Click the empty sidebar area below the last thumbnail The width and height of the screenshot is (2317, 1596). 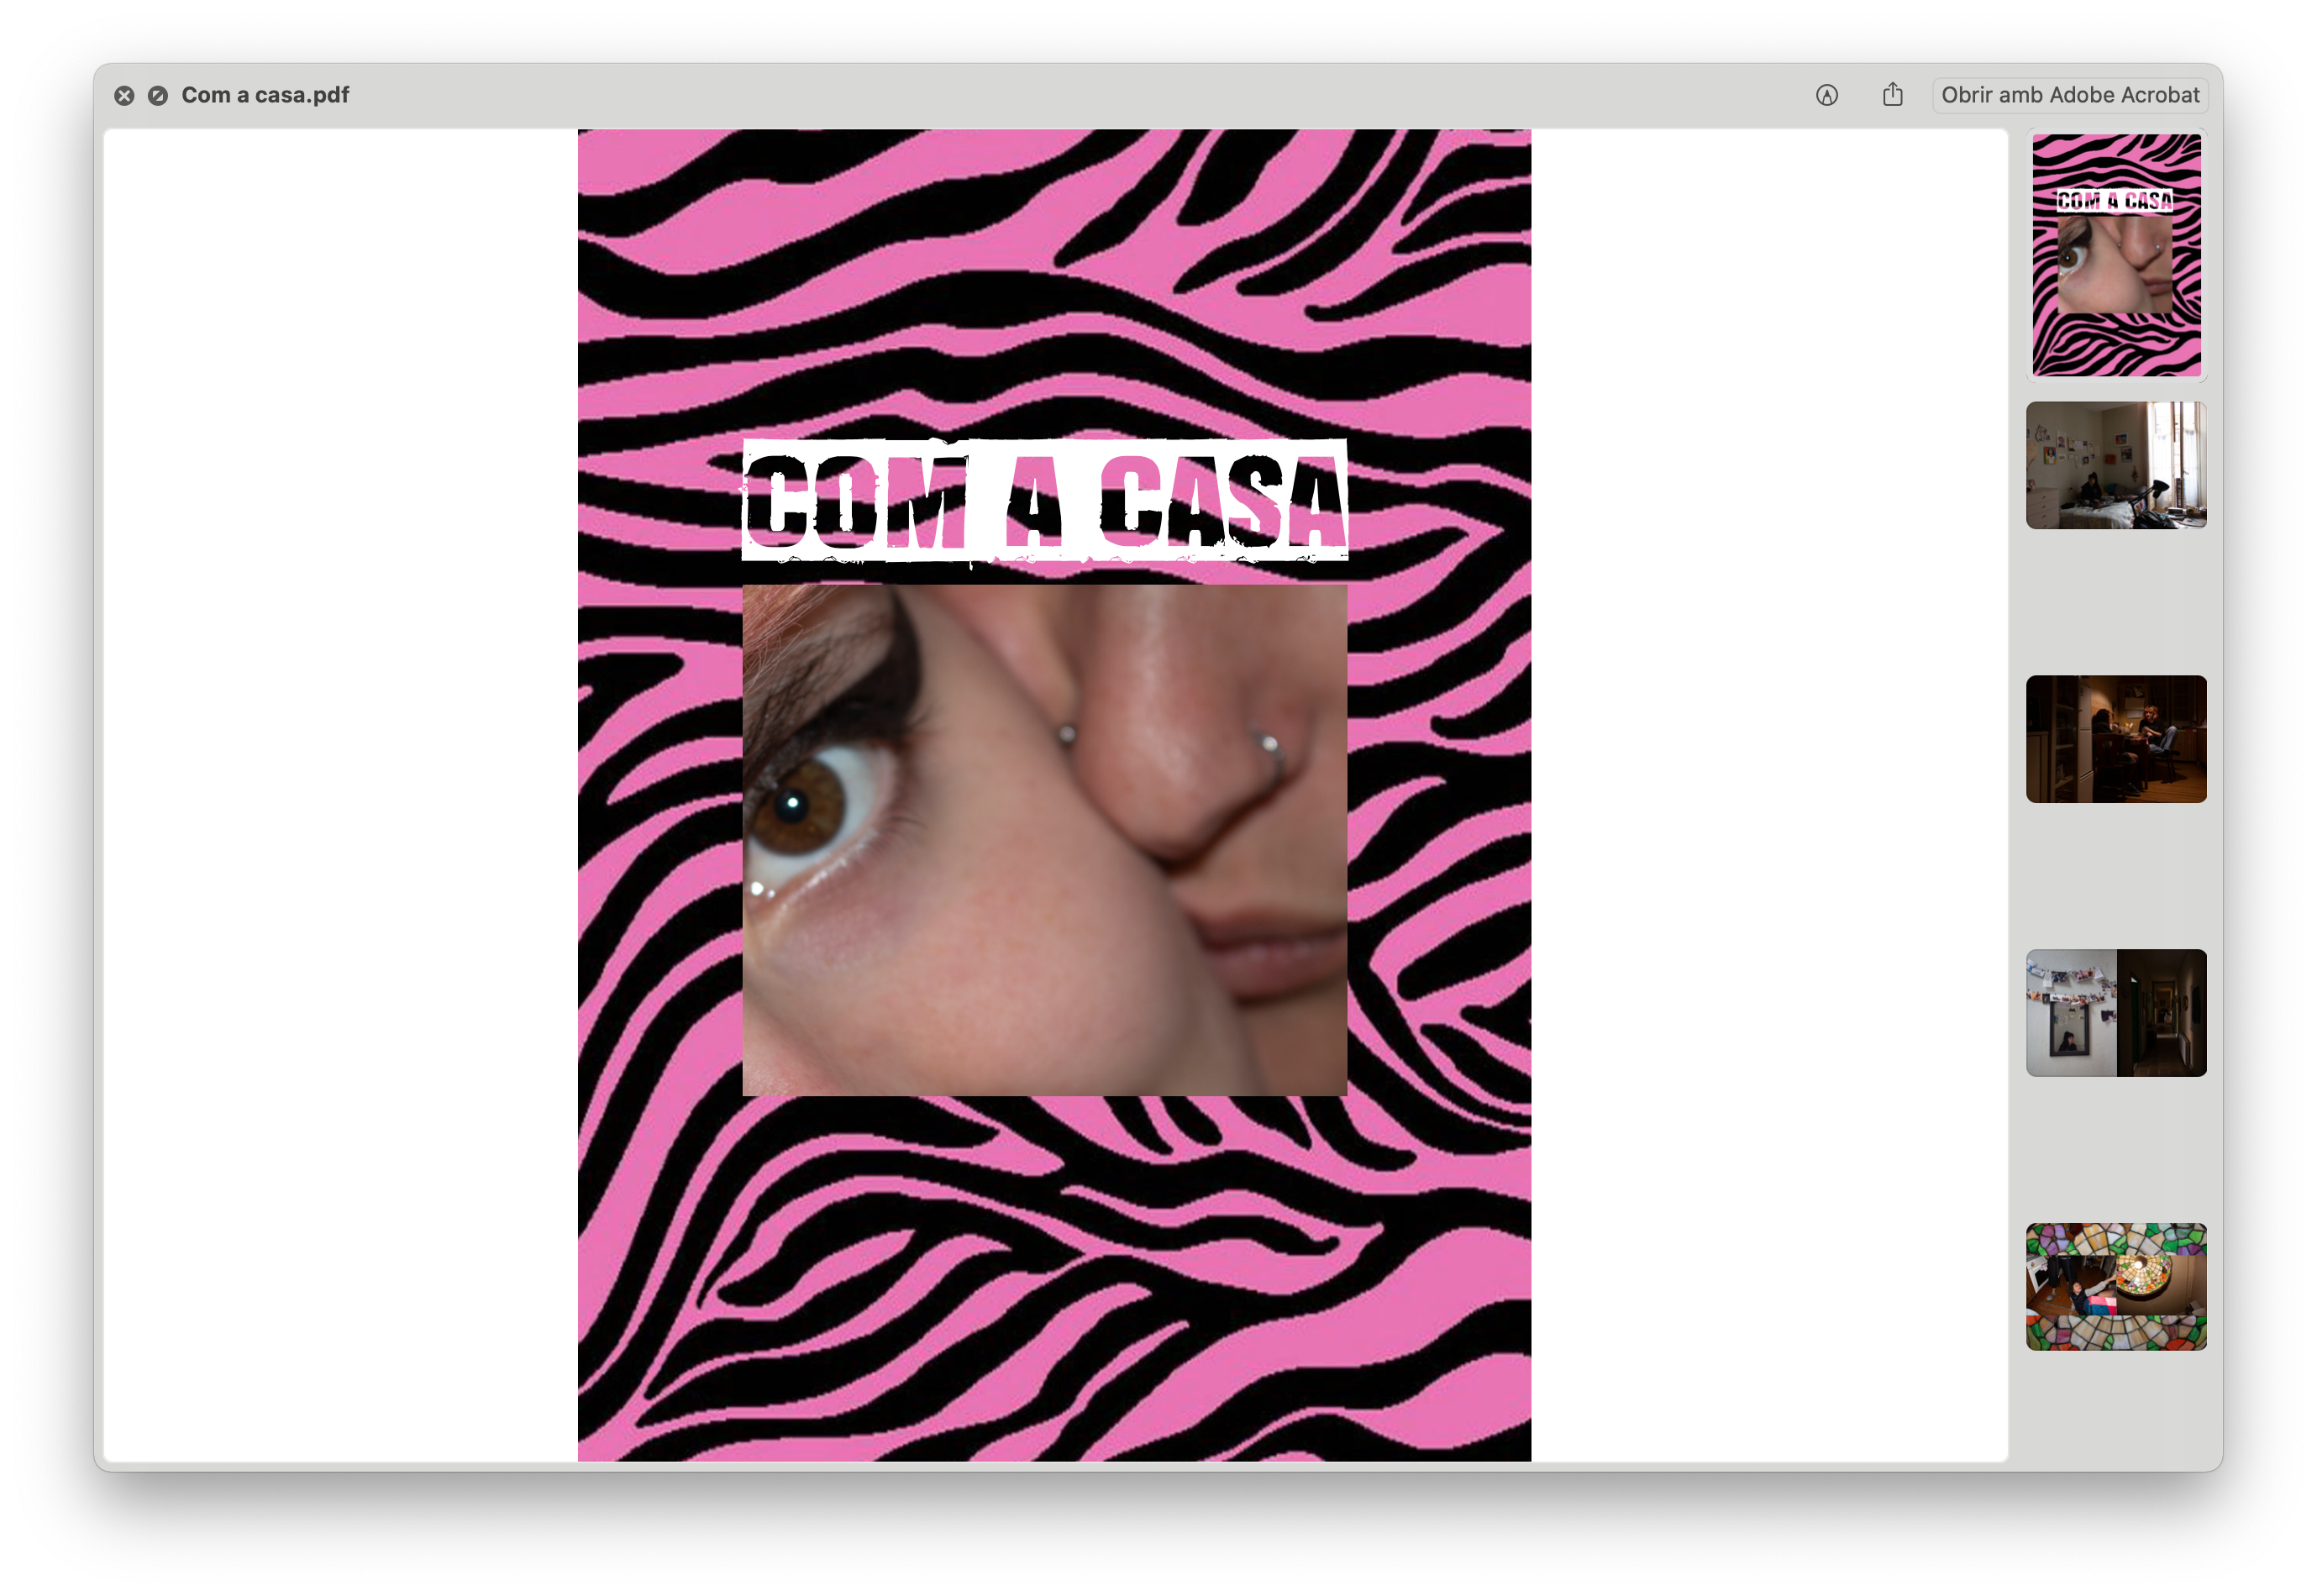(x=2115, y=1410)
